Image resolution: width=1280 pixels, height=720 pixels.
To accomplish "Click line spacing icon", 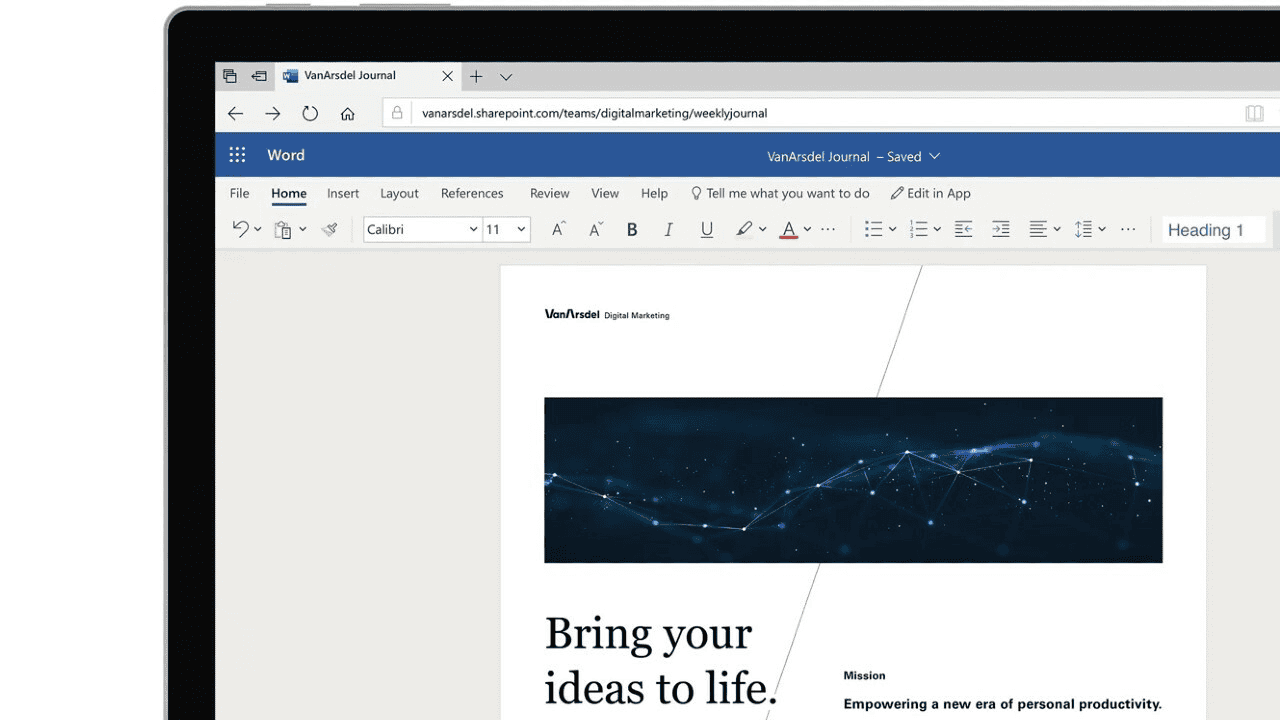I will pyautogui.click(x=1083, y=229).
